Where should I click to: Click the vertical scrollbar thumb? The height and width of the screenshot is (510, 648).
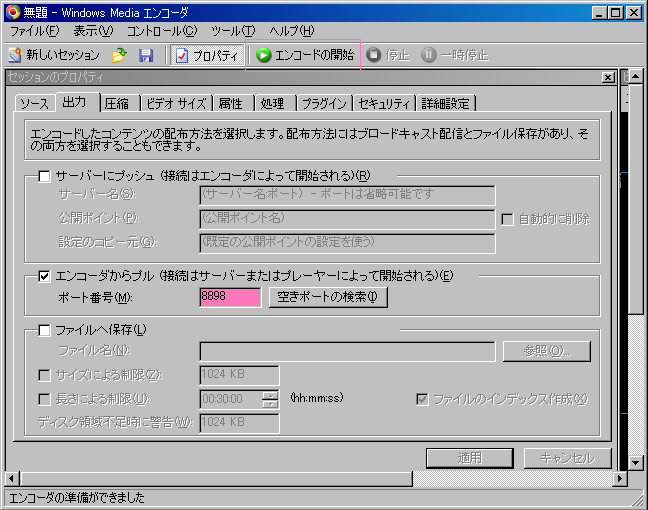click(x=636, y=199)
